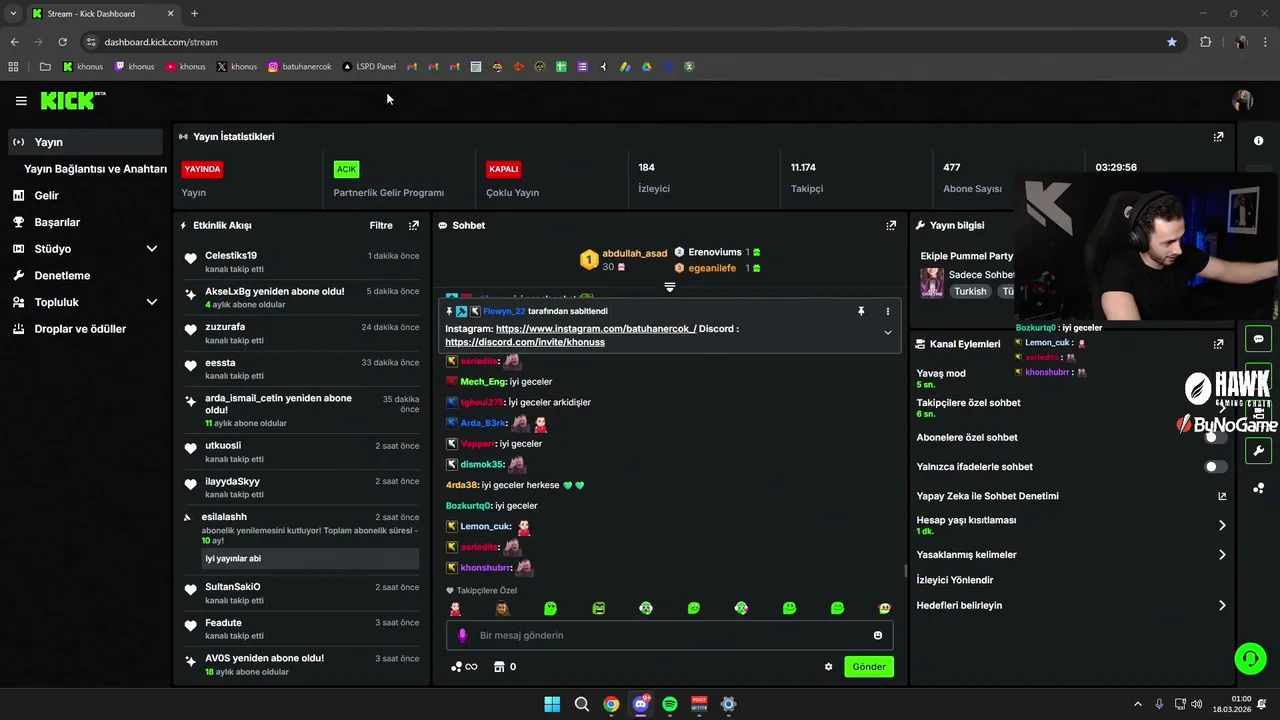Click the chat message input field
The height and width of the screenshot is (720, 1280).
tap(670, 635)
